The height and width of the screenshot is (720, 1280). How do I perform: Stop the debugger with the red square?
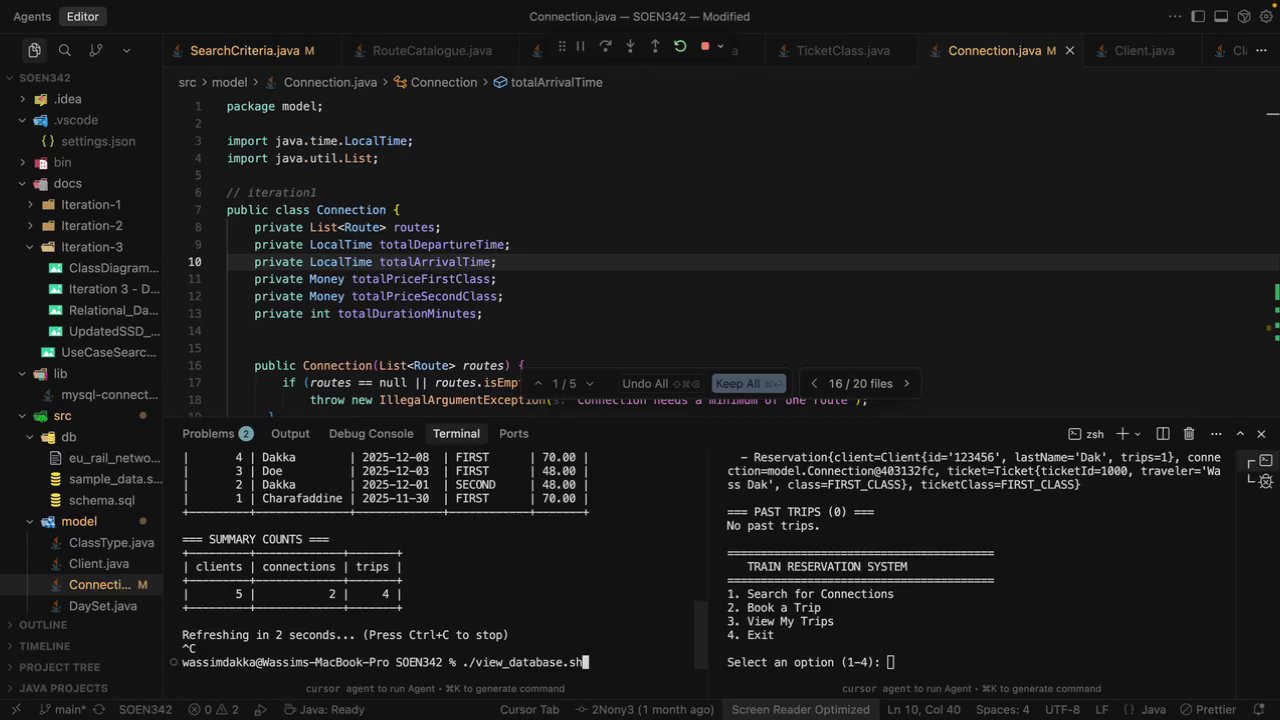click(x=705, y=46)
